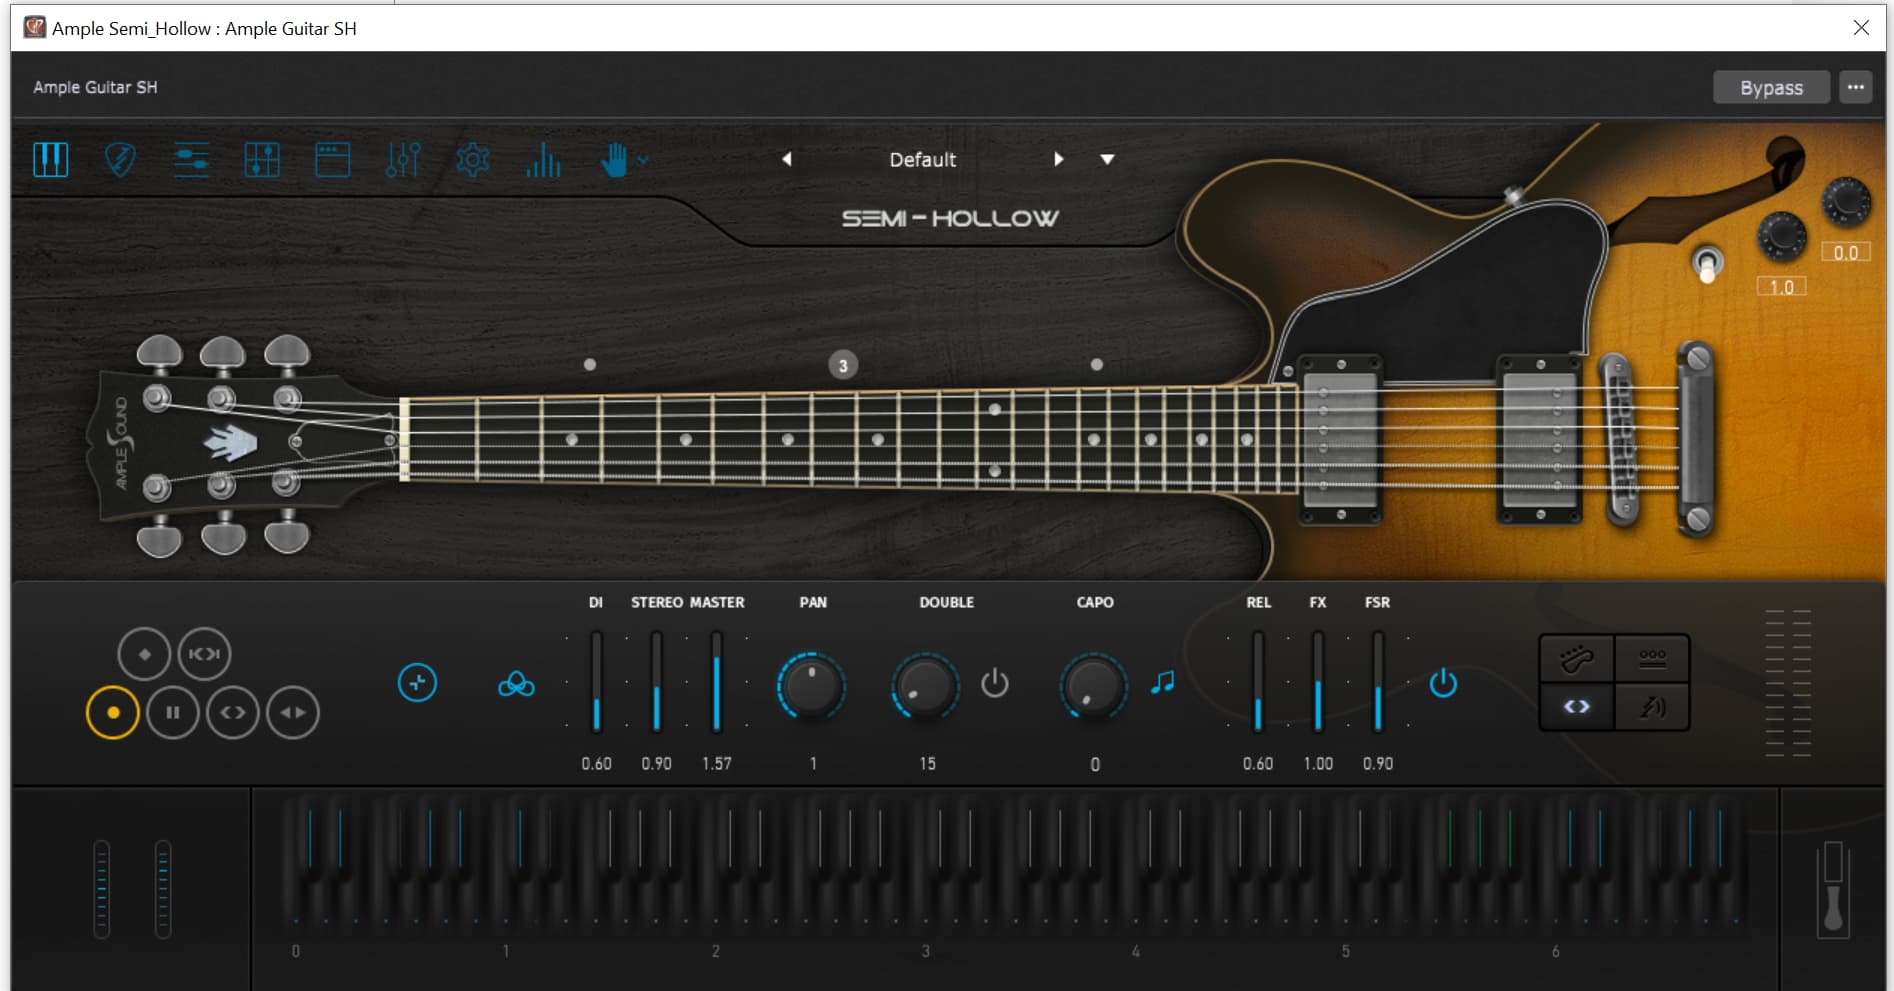Click the 0.0 knob value field
The image size is (1894, 991).
[1845, 253]
